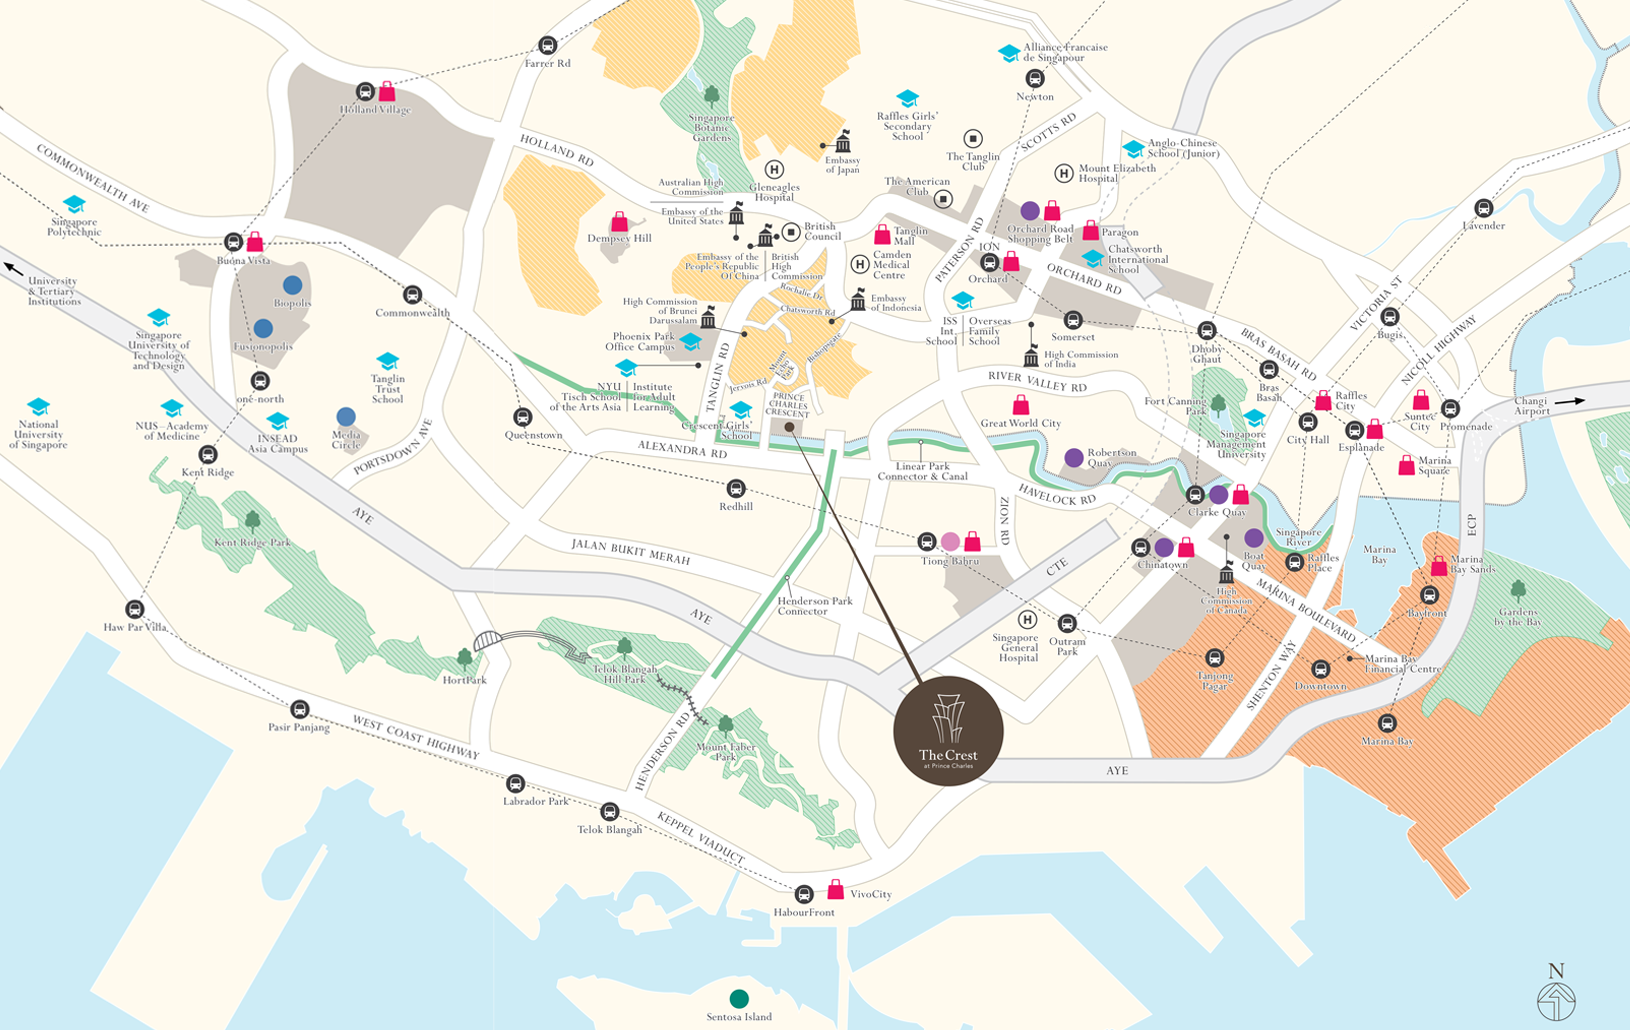Image resolution: width=1630 pixels, height=1030 pixels.
Task: Click the Raffles Girls' Secondary School icon
Action: tap(907, 98)
